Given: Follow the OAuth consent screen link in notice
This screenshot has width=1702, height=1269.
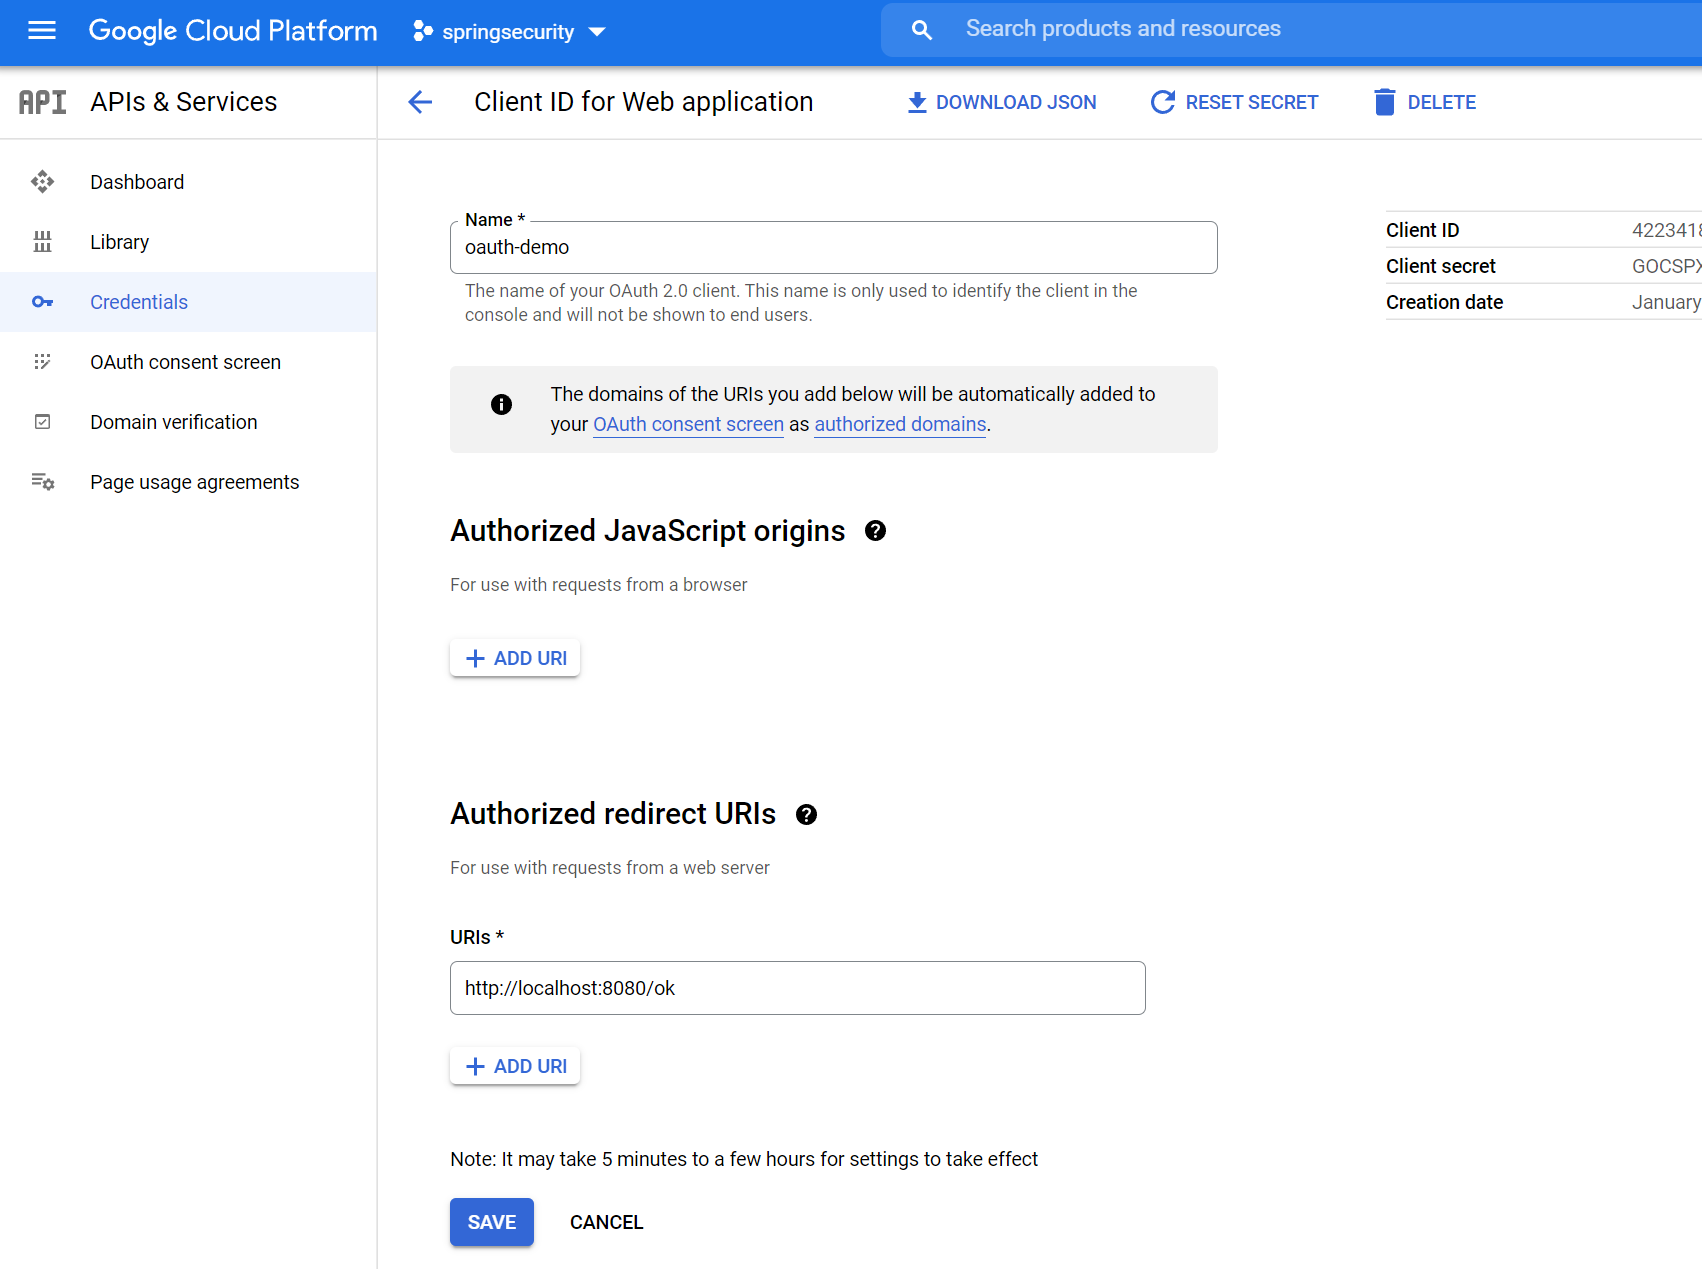Looking at the screenshot, I should (x=688, y=424).
